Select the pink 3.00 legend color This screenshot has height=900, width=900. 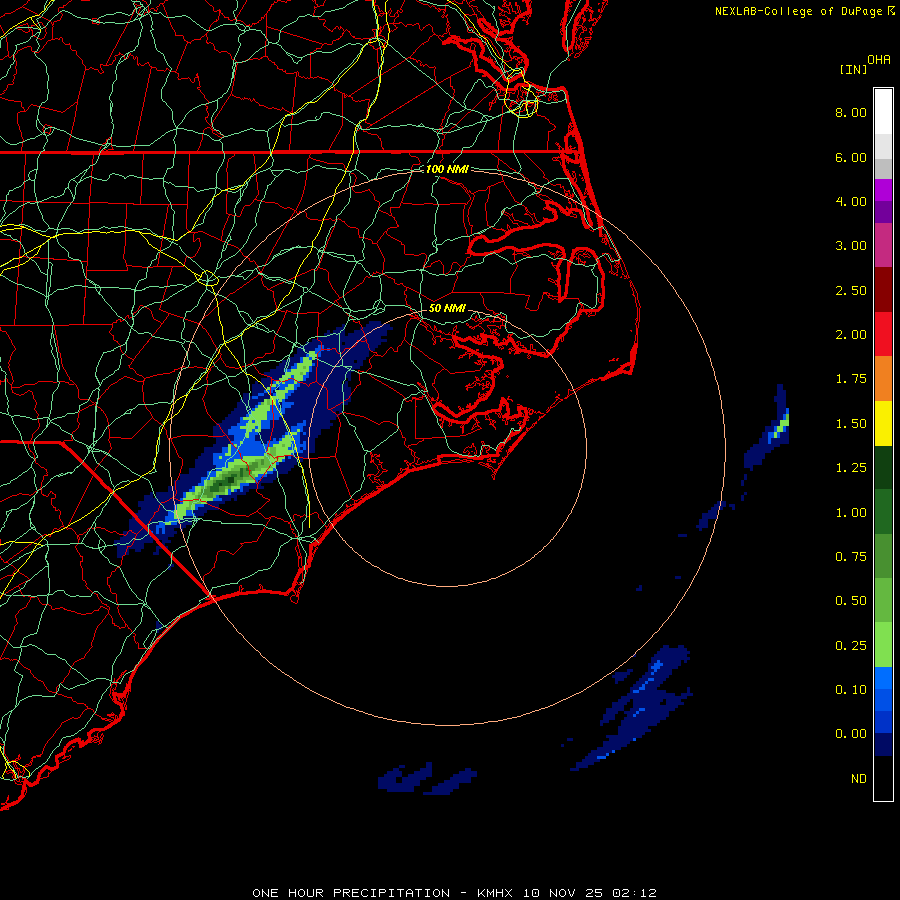click(883, 245)
